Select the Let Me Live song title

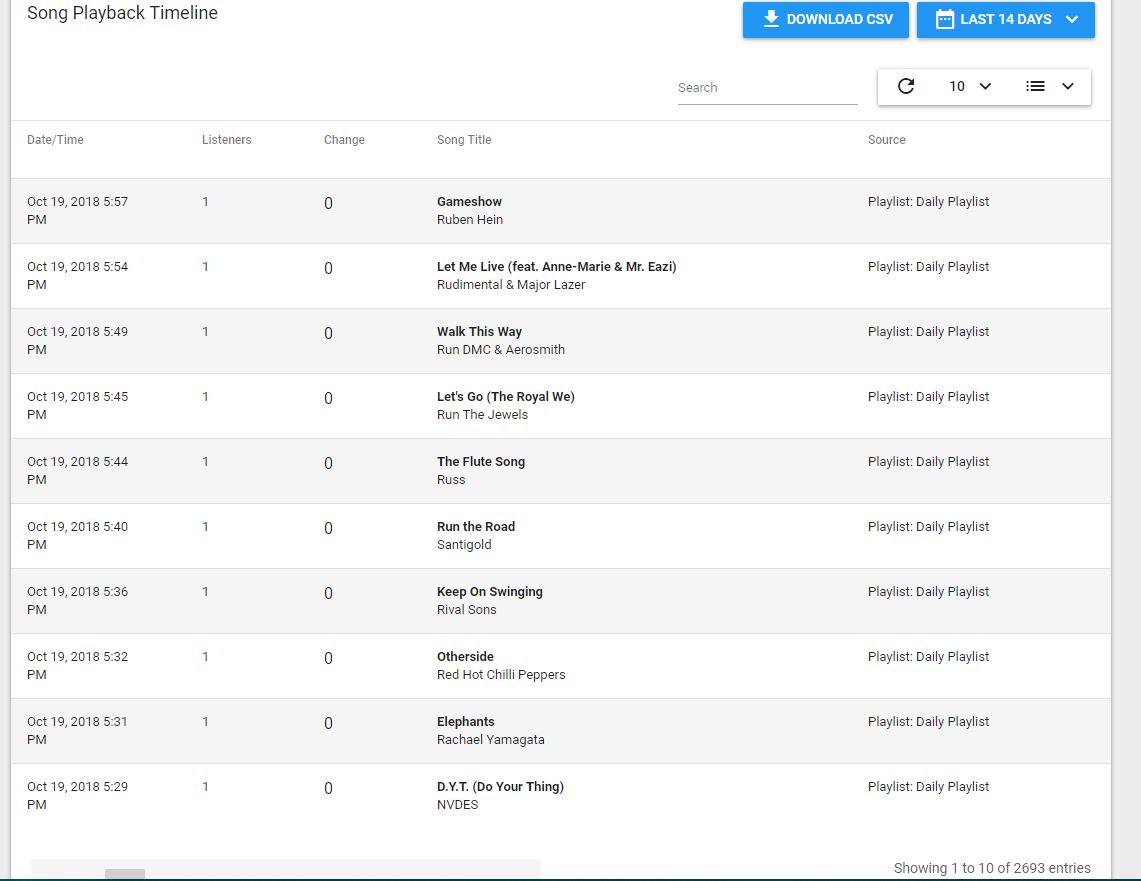click(x=557, y=266)
